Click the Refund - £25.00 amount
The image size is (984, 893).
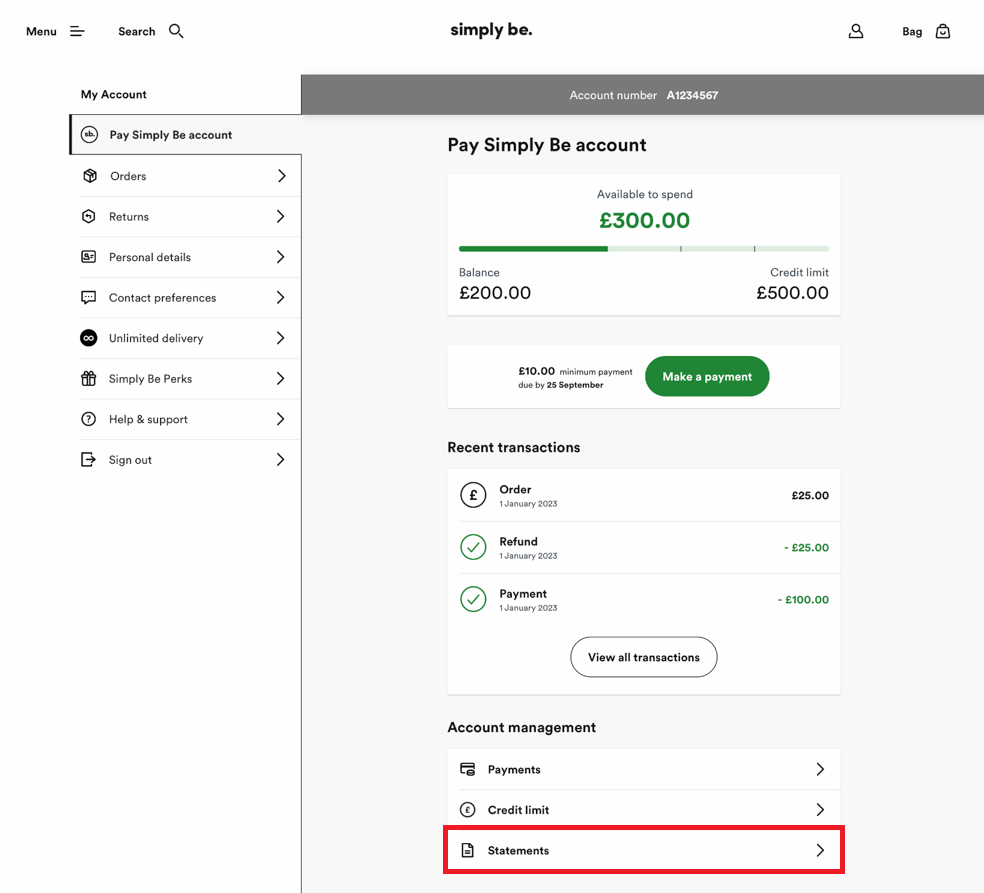(x=806, y=548)
